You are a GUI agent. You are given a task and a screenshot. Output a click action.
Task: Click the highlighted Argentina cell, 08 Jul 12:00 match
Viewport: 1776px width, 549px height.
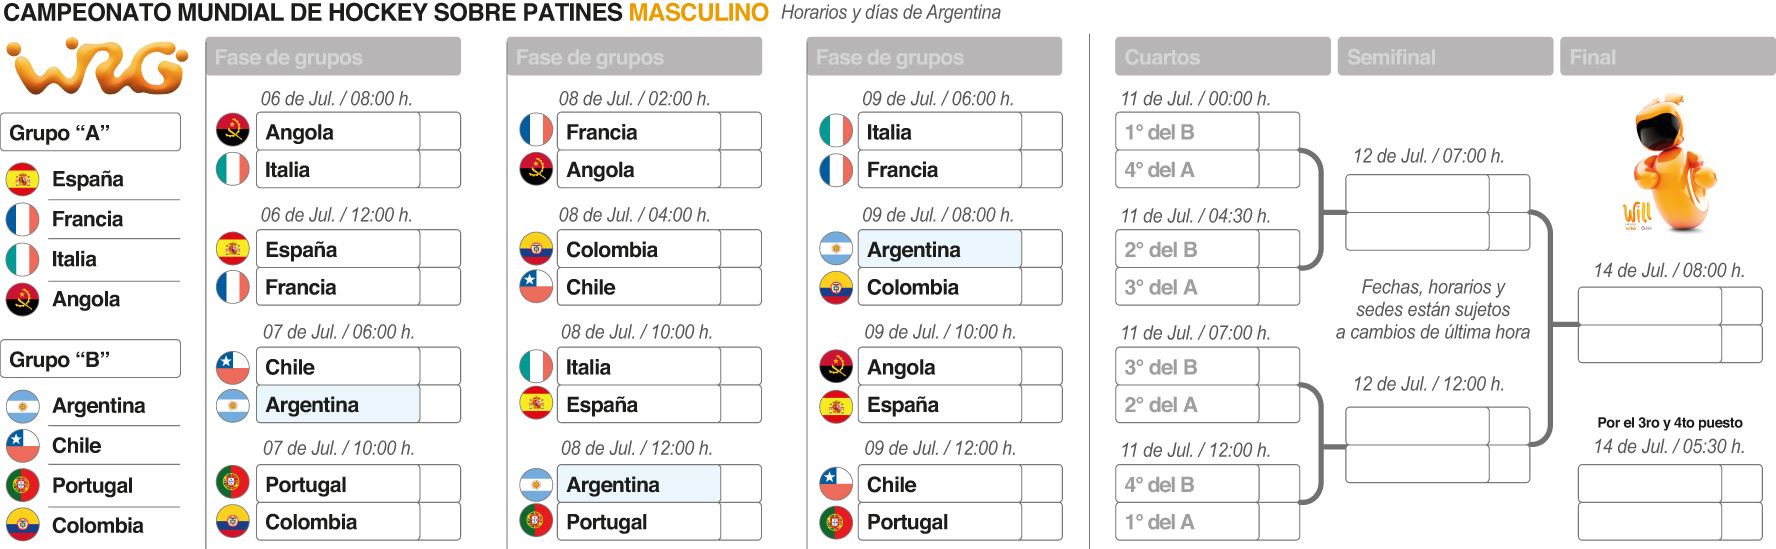(638, 484)
